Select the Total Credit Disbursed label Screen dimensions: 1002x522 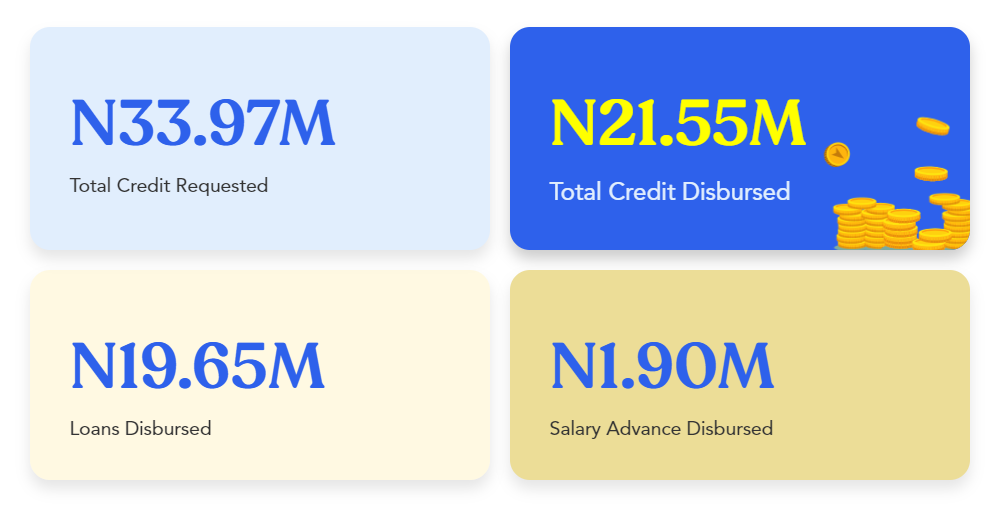(670, 192)
